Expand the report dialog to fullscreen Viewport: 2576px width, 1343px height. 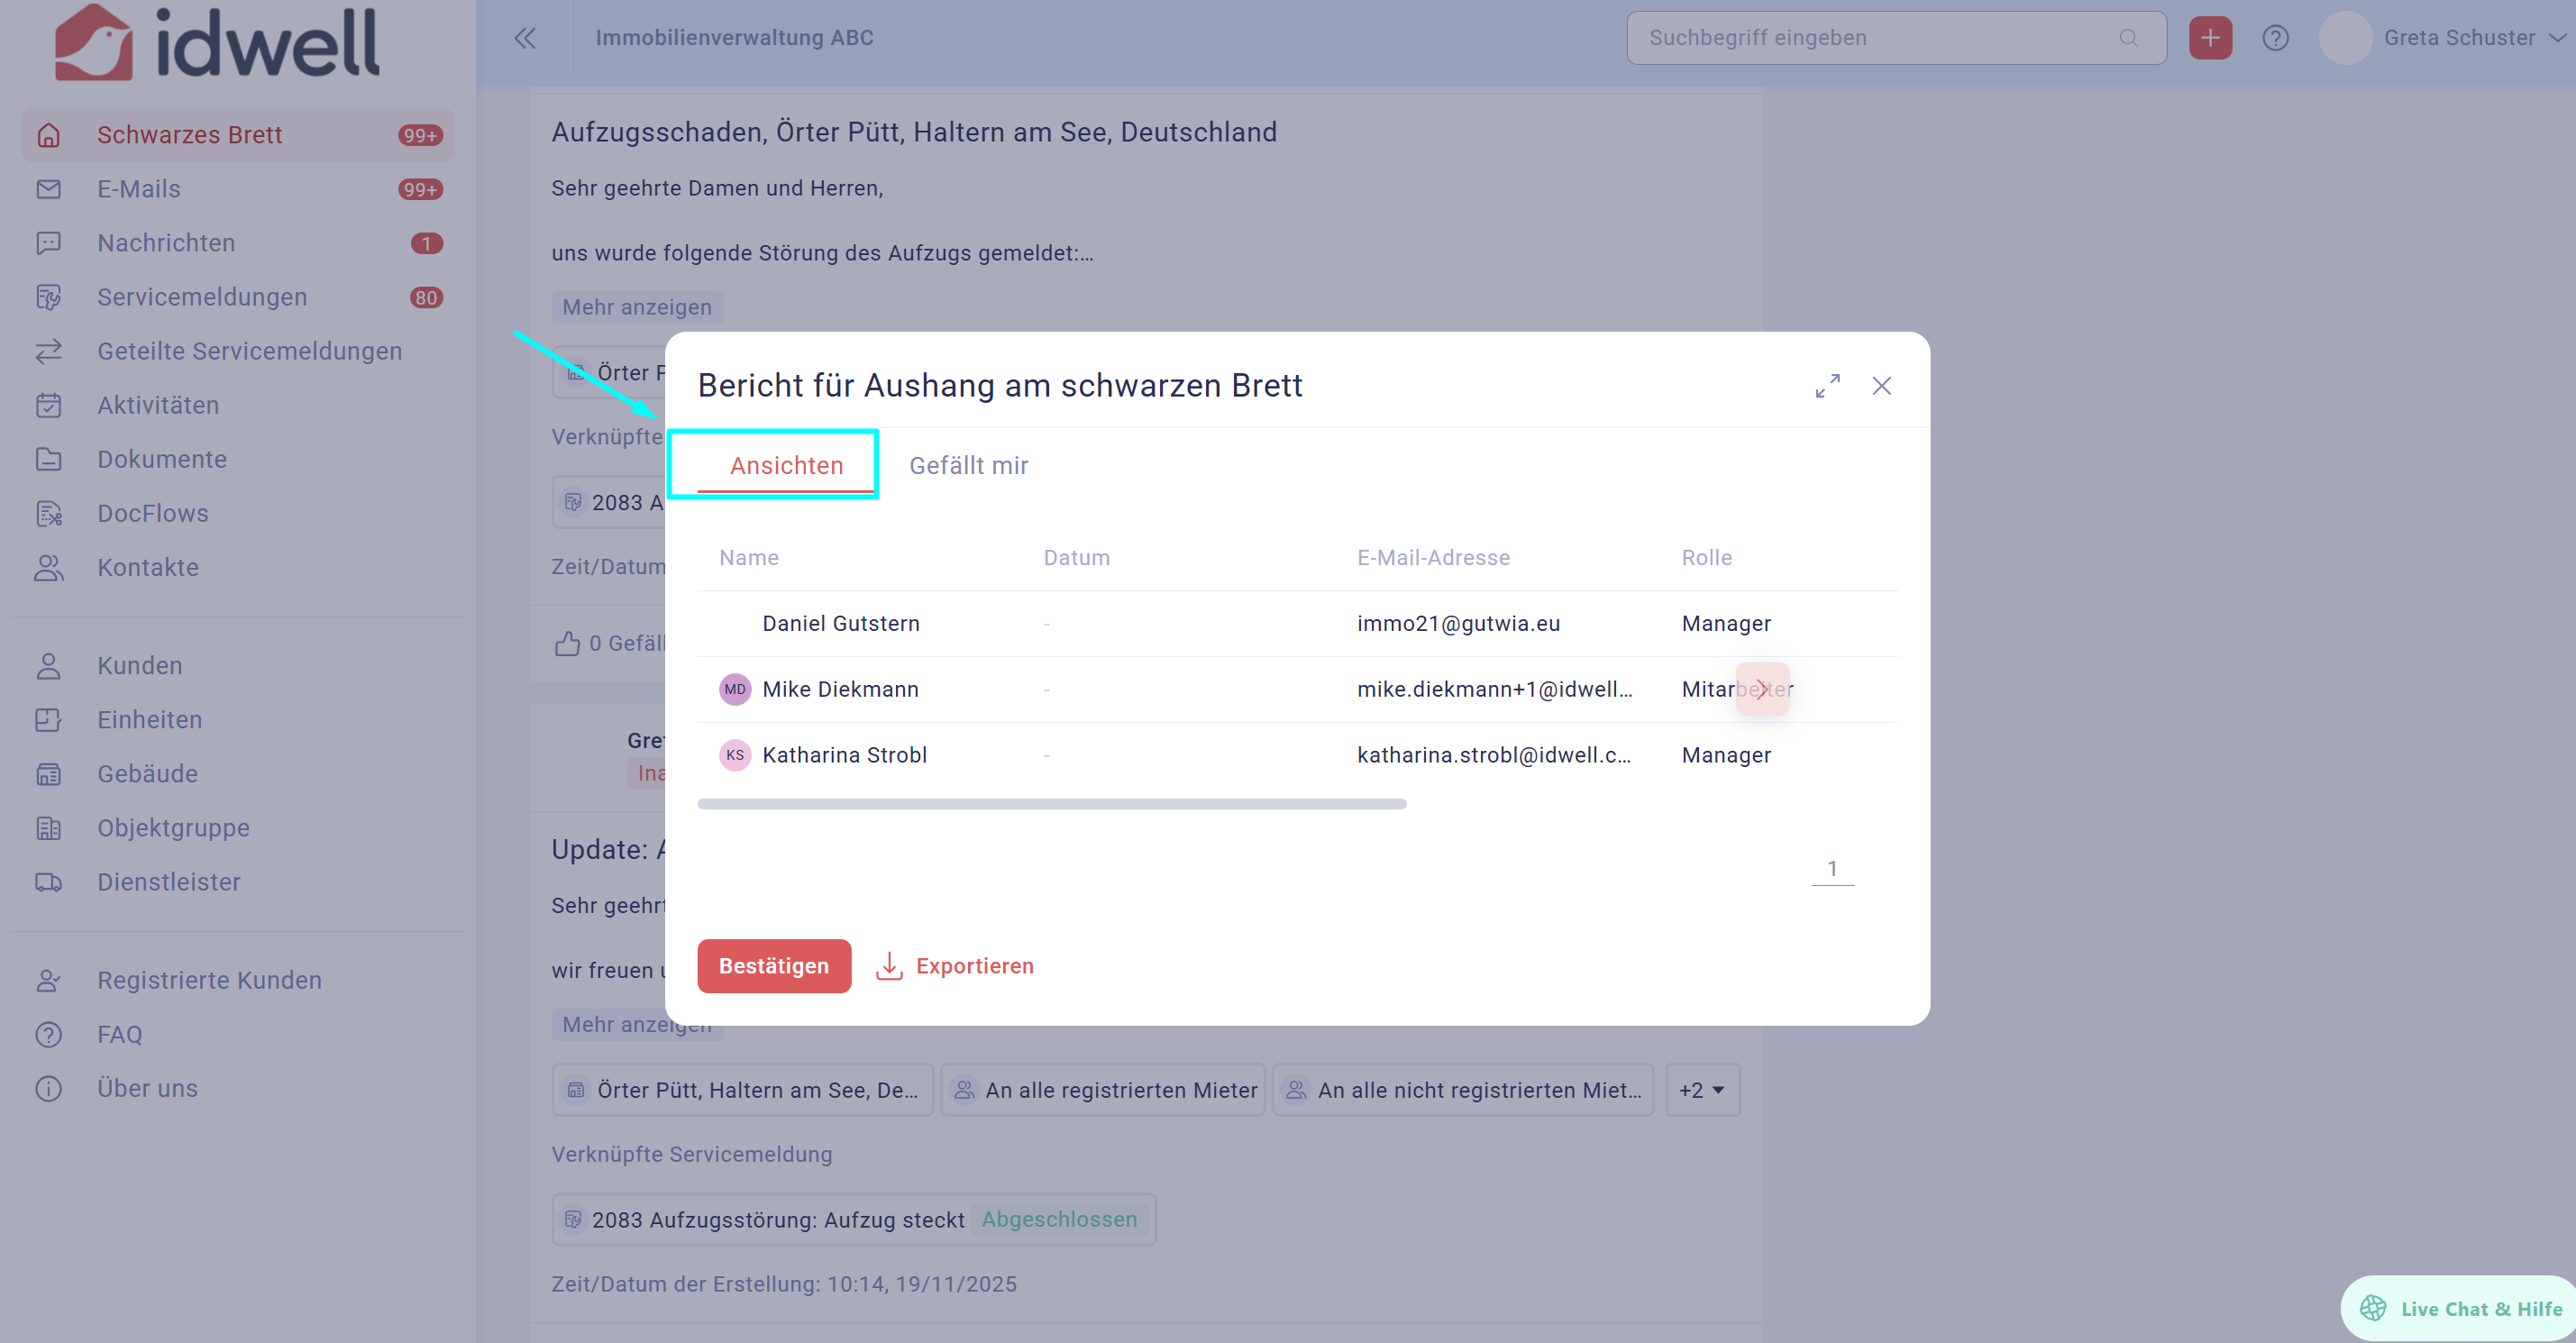coord(1827,386)
